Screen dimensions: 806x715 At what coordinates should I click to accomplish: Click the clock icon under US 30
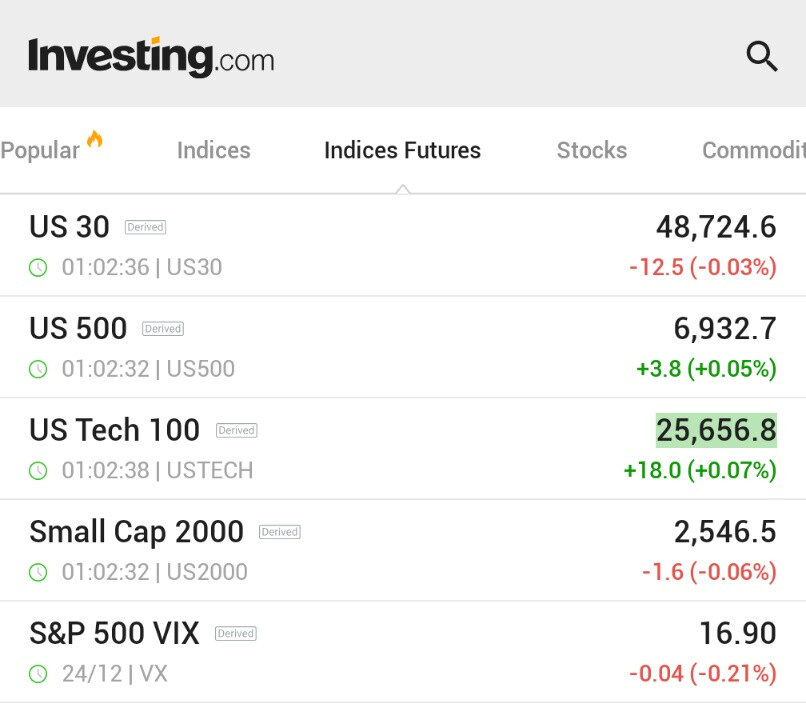(38, 268)
